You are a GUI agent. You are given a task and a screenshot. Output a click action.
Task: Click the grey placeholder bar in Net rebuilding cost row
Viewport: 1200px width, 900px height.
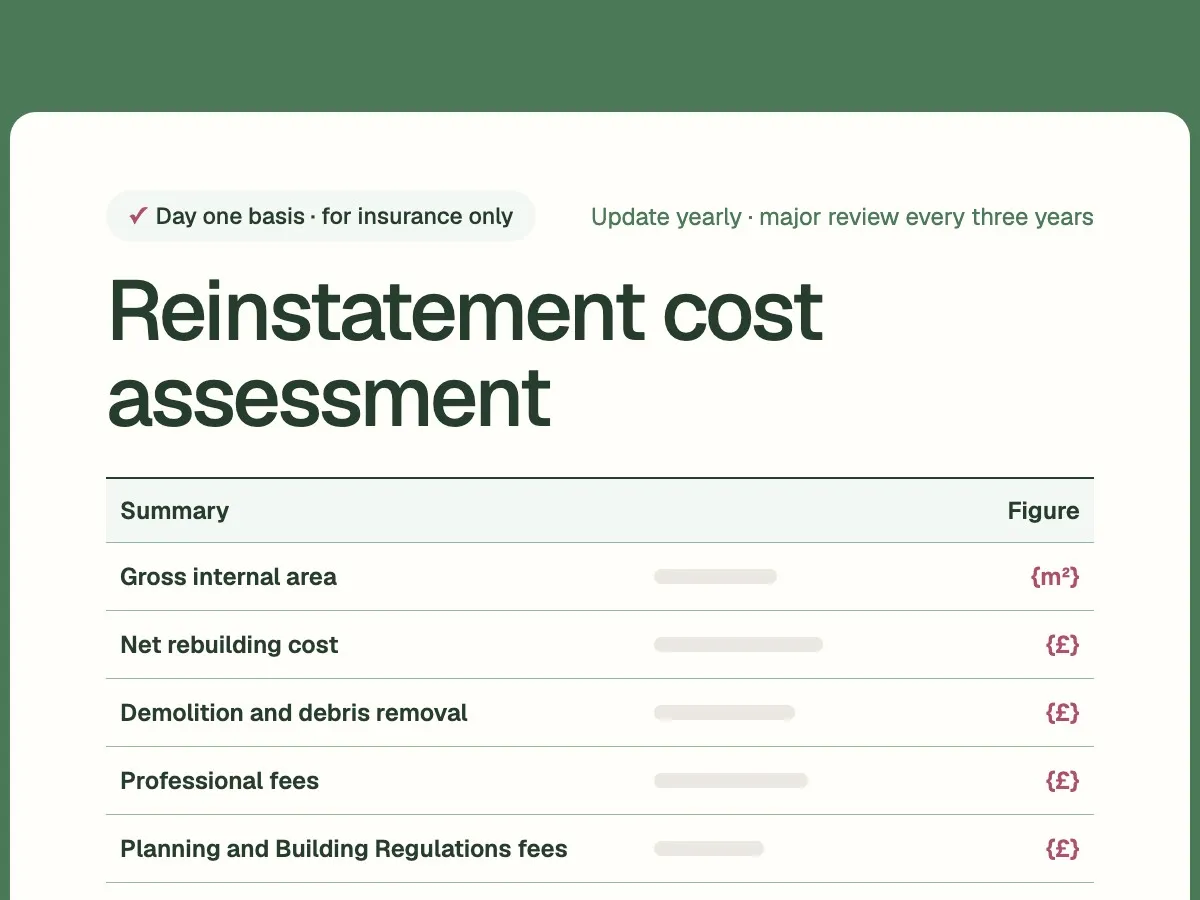point(738,645)
